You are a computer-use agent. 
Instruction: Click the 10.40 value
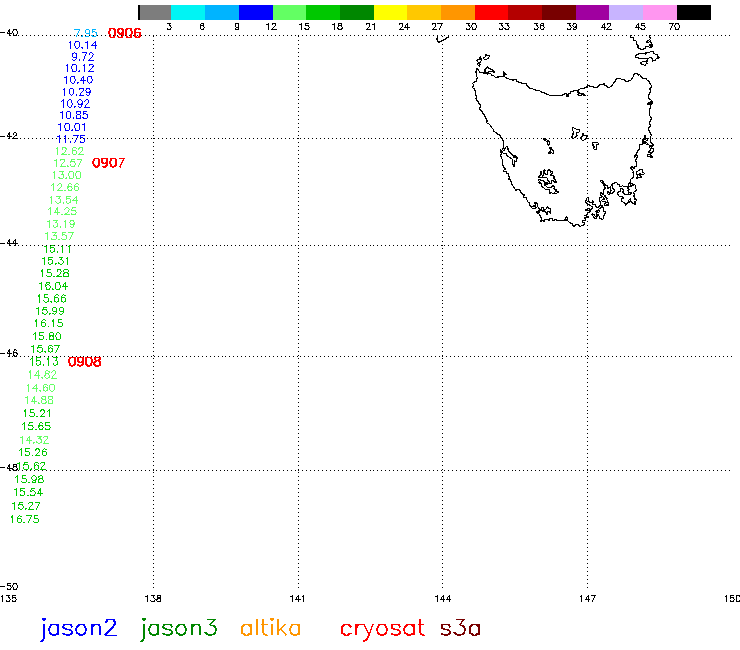pyautogui.click(x=78, y=80)
